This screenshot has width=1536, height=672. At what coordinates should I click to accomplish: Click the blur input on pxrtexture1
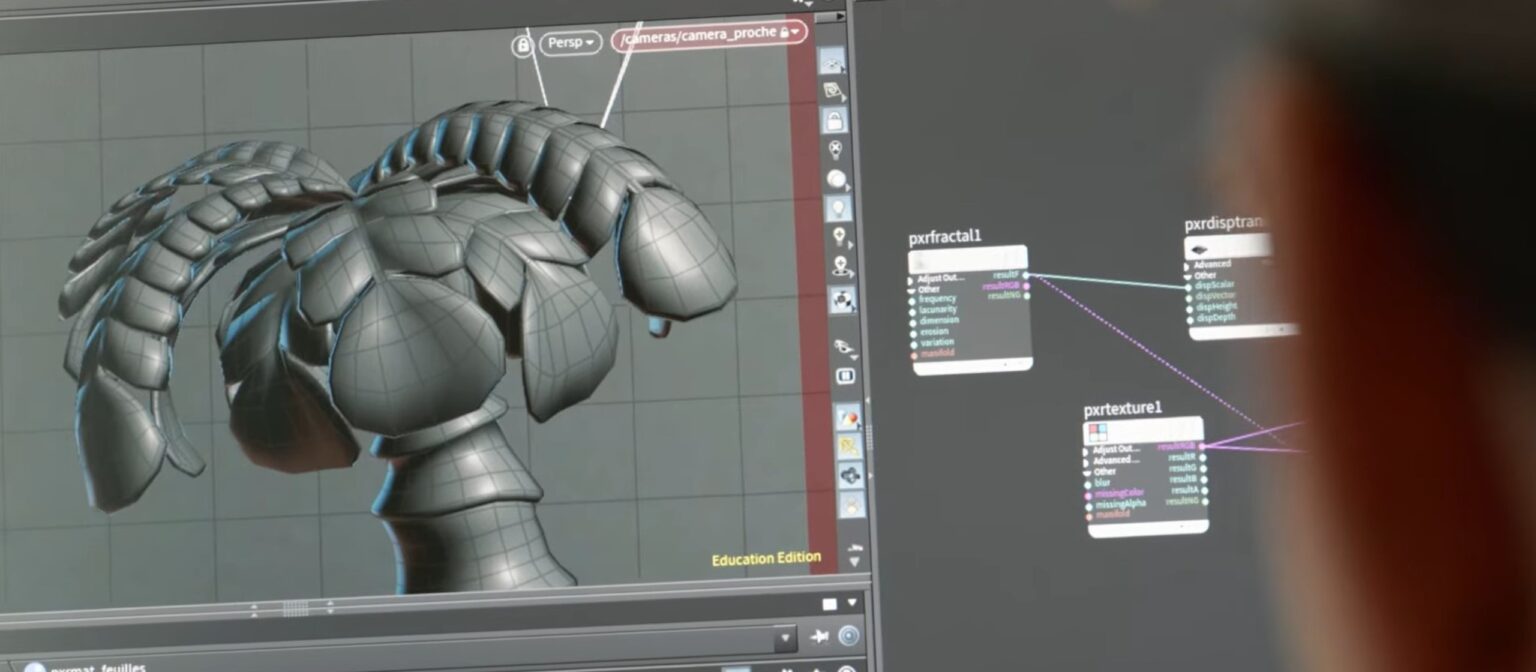pos(1088,483)
